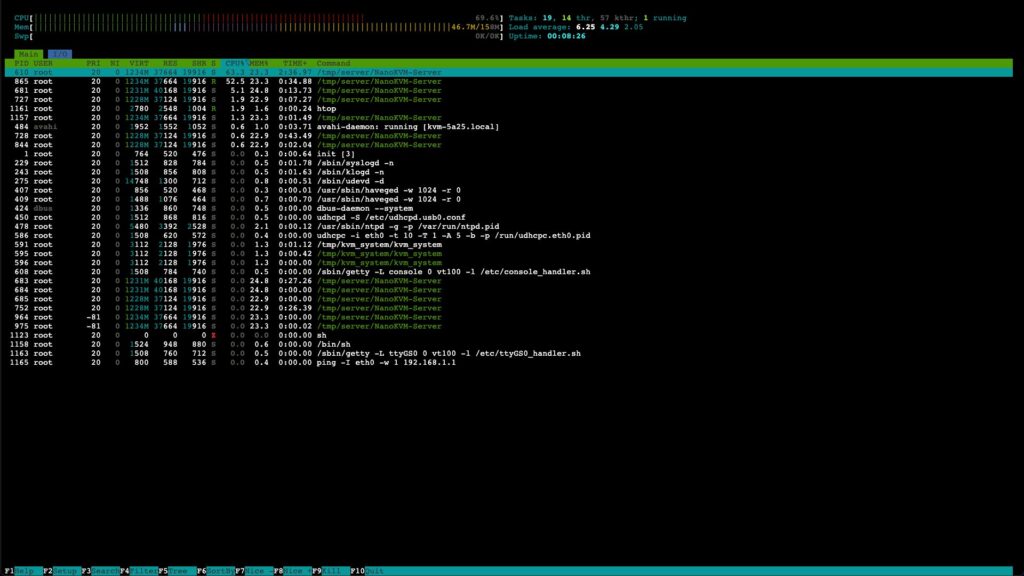Select the /sbin/klogd -n row
This screenshot has height=576, width=1024.
click(x=509, y=172)
